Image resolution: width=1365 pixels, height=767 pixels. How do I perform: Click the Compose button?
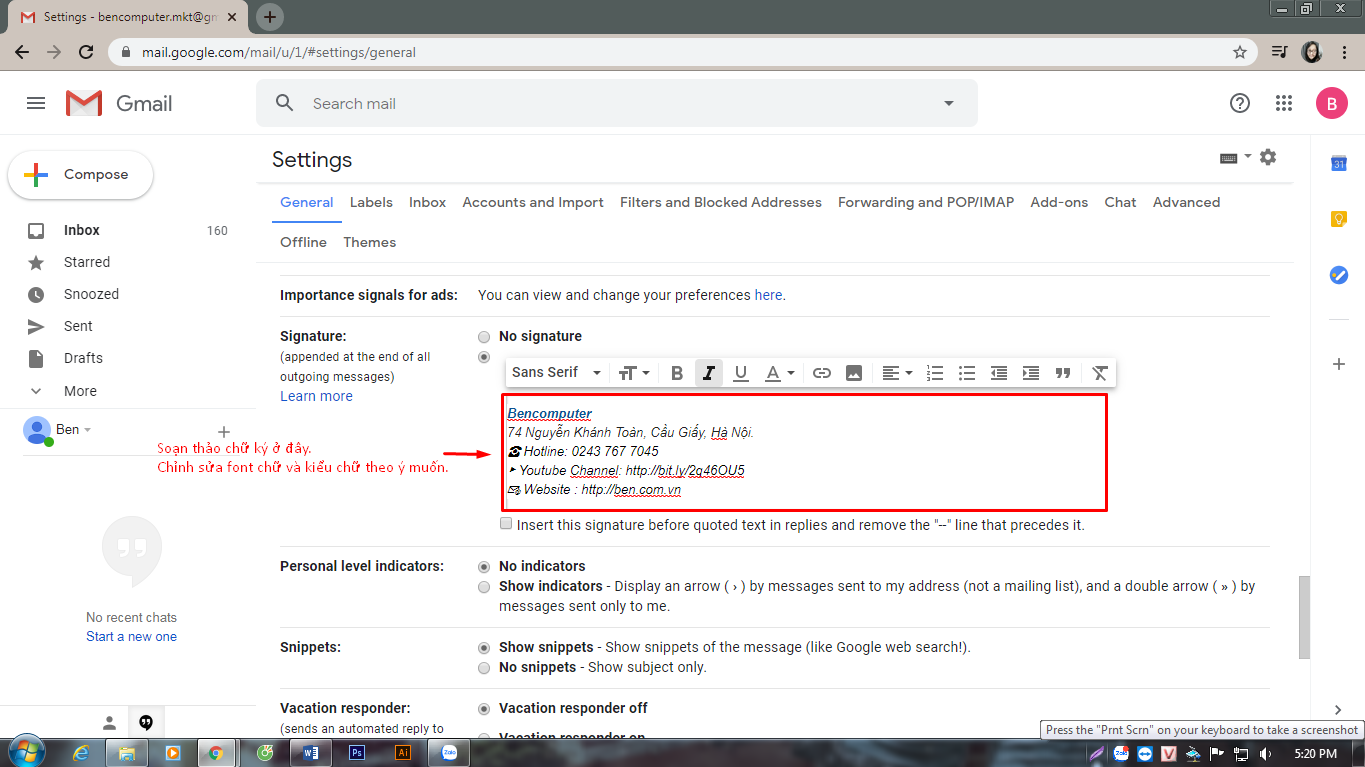tap(81, 175)
